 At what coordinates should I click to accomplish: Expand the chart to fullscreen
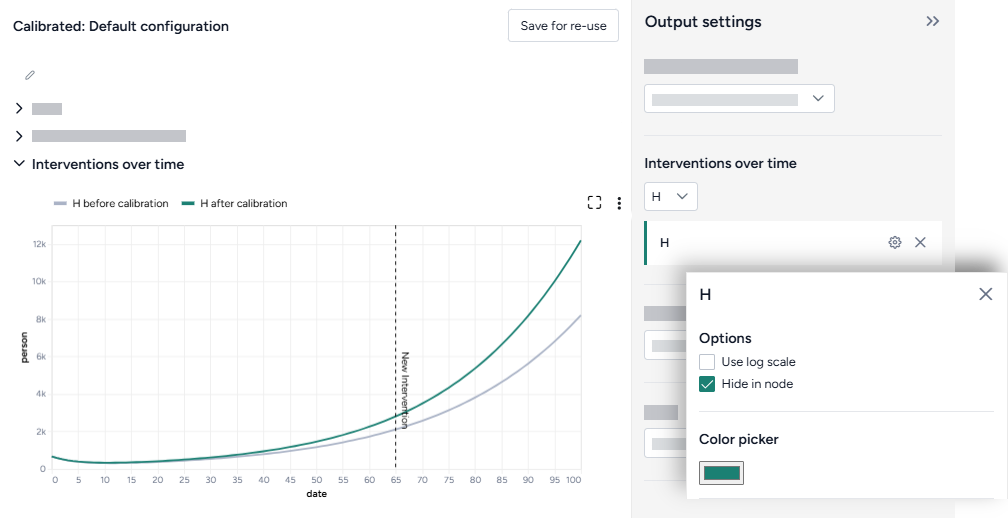click(x=594, y=203)
